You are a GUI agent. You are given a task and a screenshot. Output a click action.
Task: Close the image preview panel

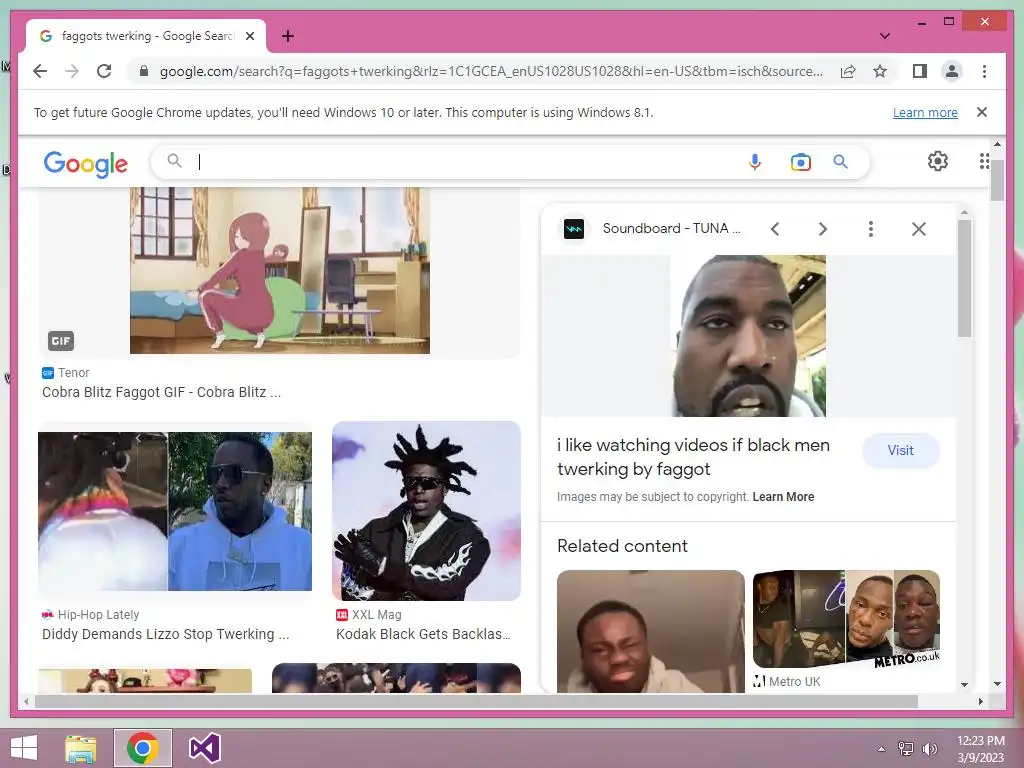[x=918, y=229]
